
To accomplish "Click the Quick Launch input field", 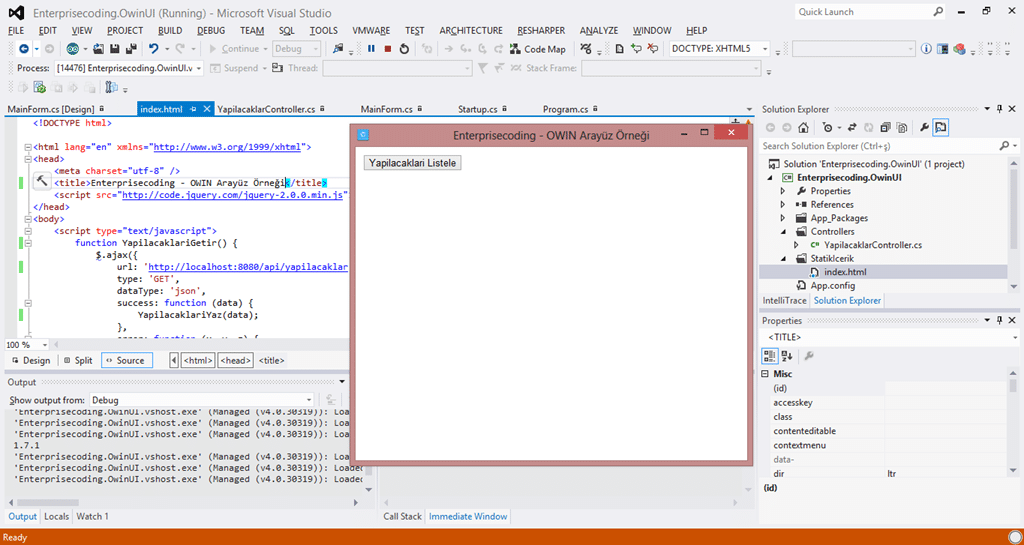I will 863,12.
